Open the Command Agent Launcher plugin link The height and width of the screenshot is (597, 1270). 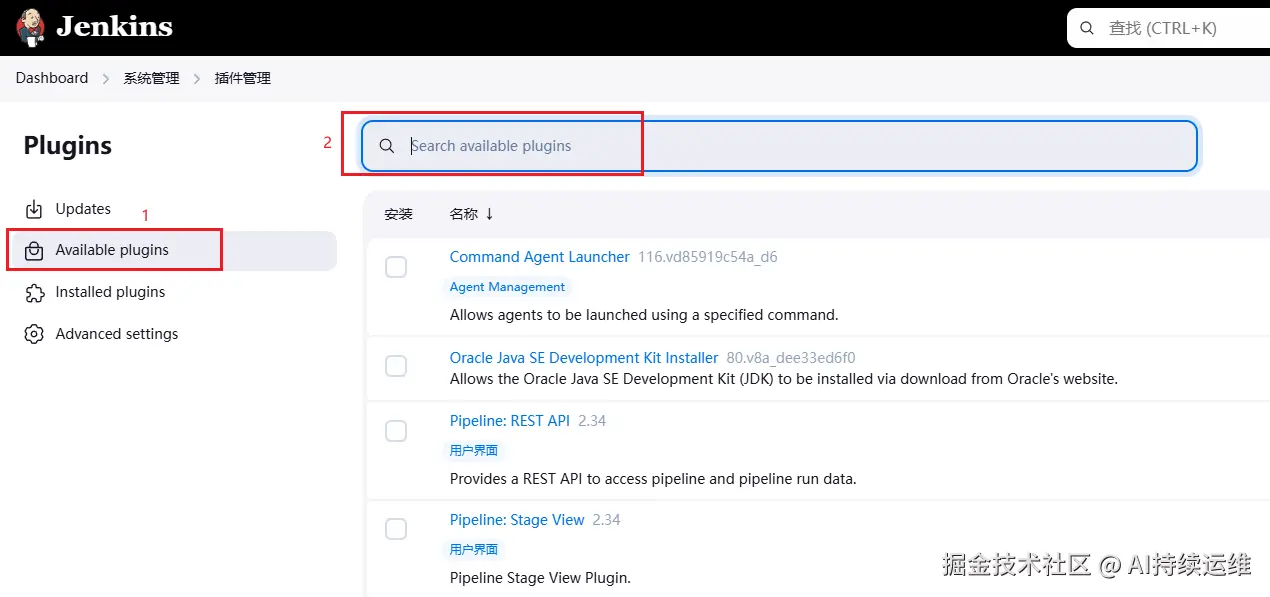coord(539,257)
